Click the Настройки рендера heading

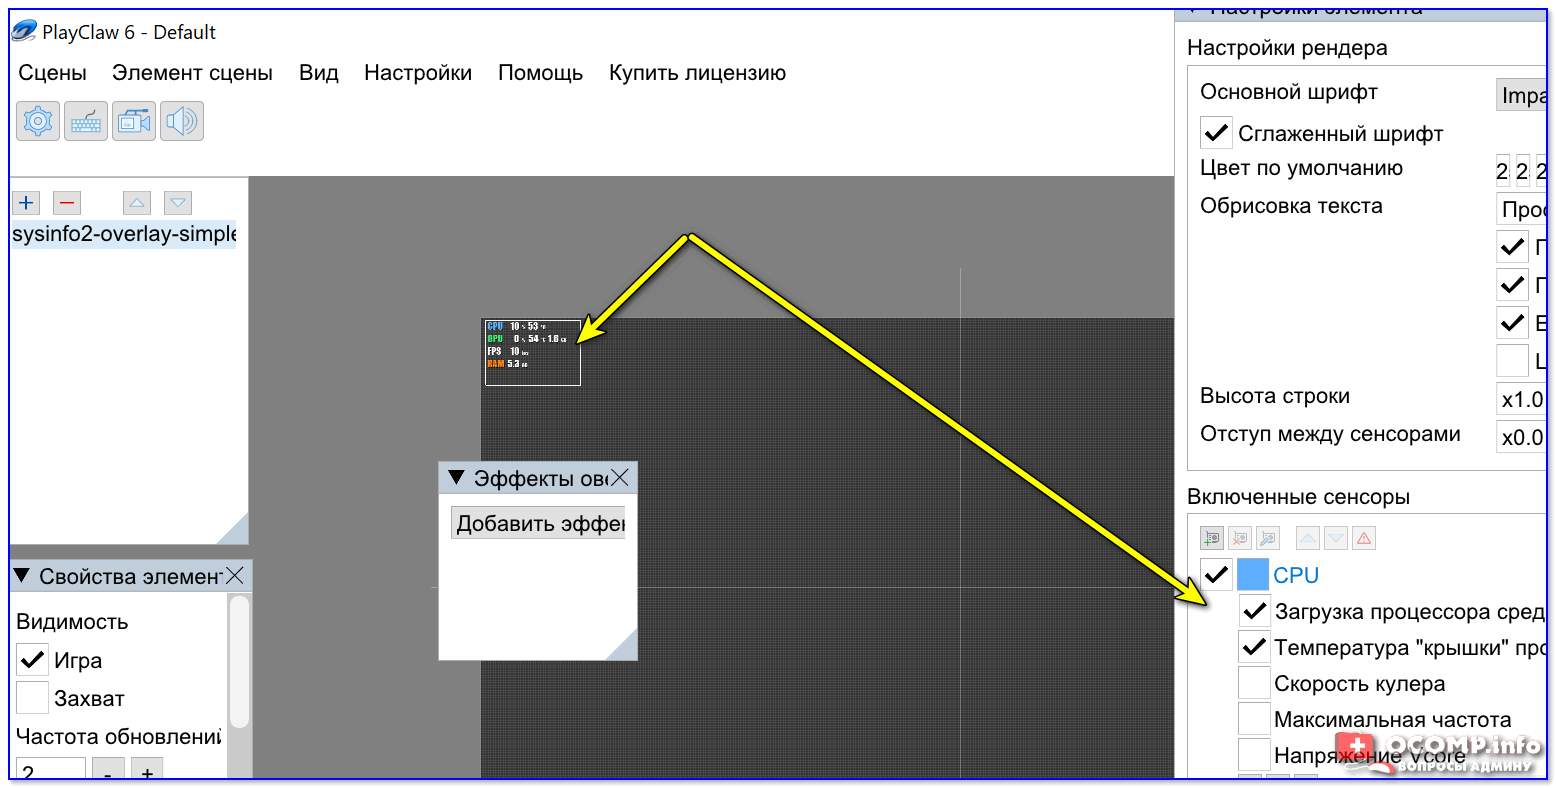(x=1287, y=48)
